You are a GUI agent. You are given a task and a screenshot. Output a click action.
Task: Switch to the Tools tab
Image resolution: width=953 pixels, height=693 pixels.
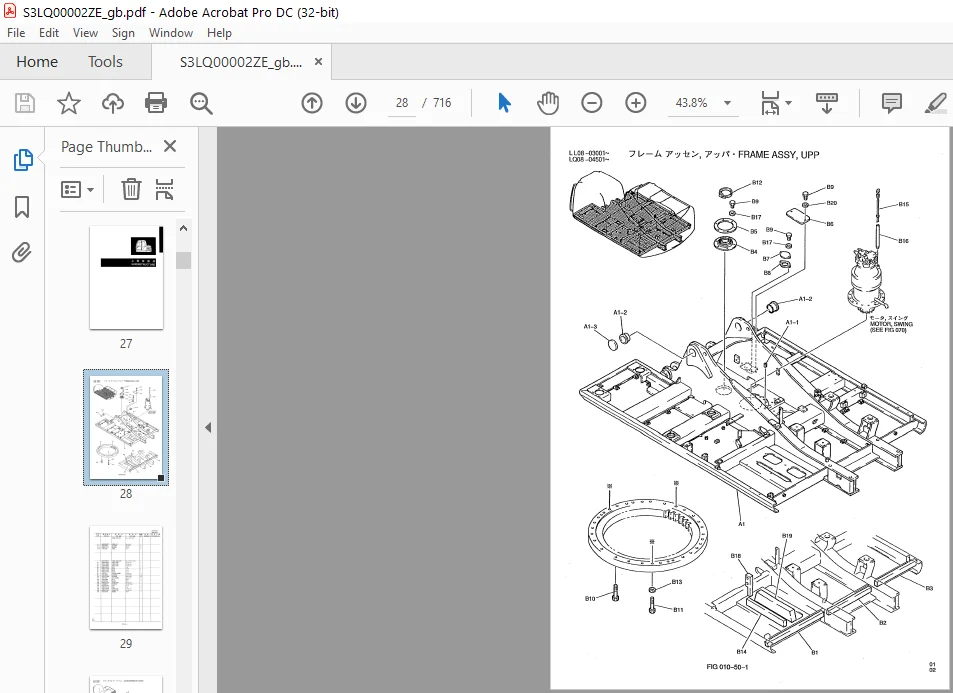[x=105, y=62]
